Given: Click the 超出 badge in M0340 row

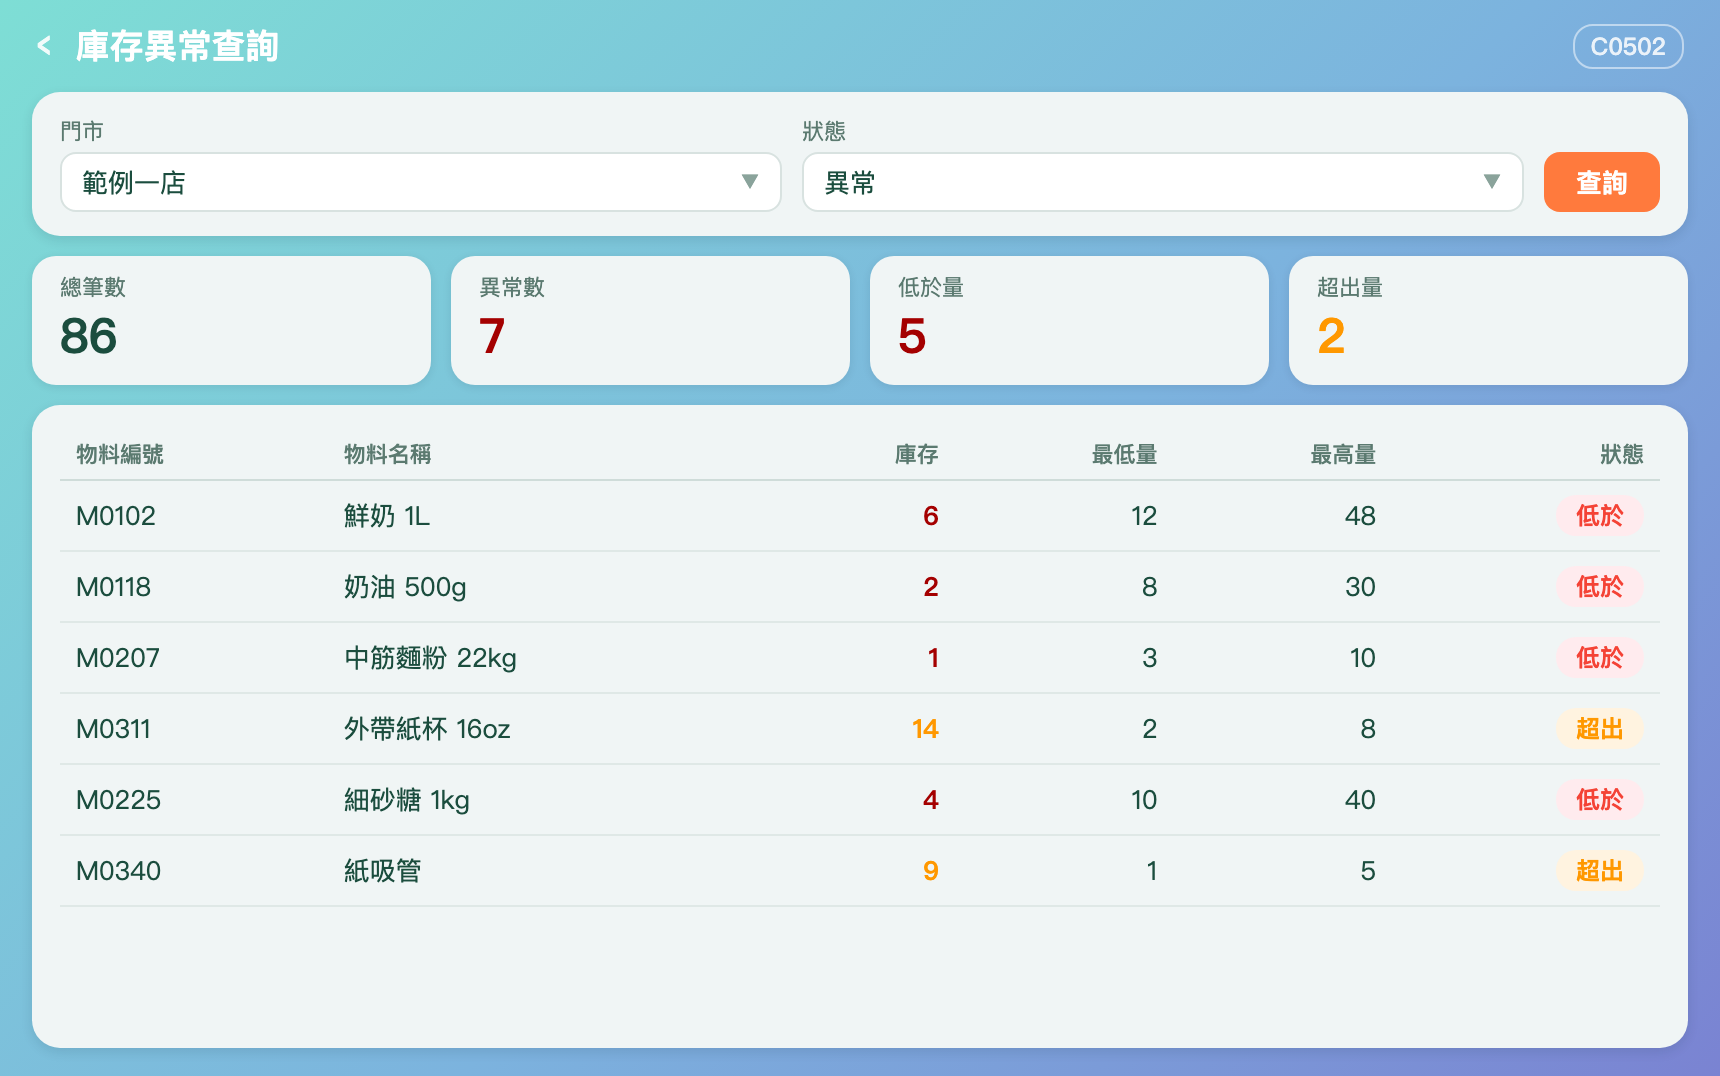Looking at the screenshot, I should (x=1599, y=871).
